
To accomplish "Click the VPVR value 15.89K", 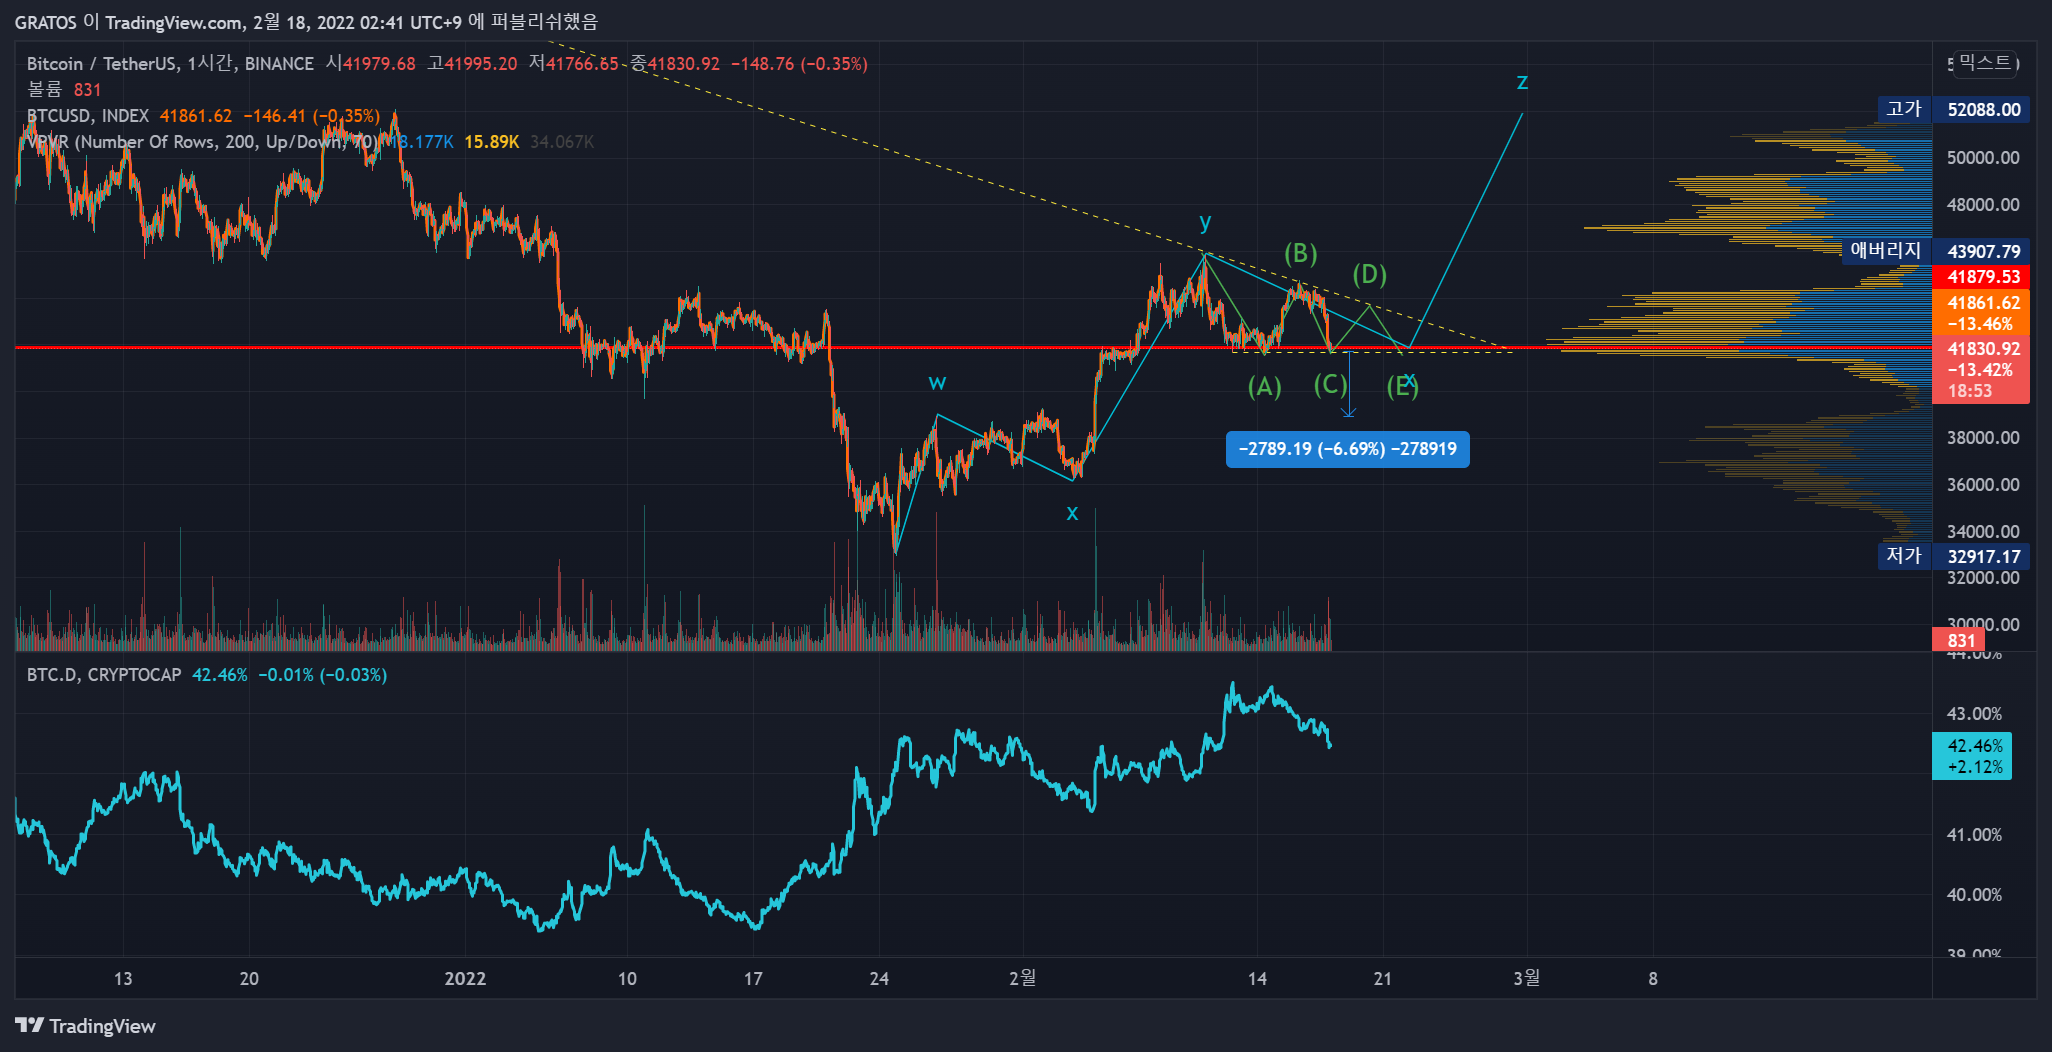I will pos(491,142).
